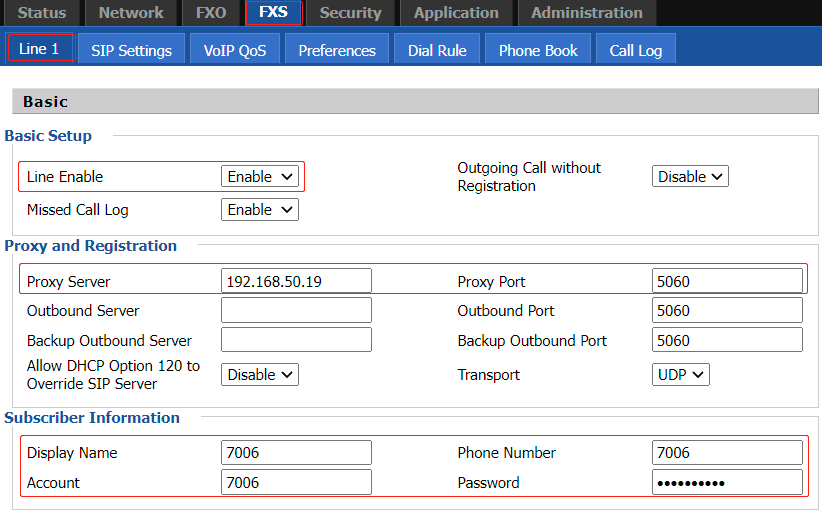
Task: Click the Proxy Server address field
Action: coord(296,281)
